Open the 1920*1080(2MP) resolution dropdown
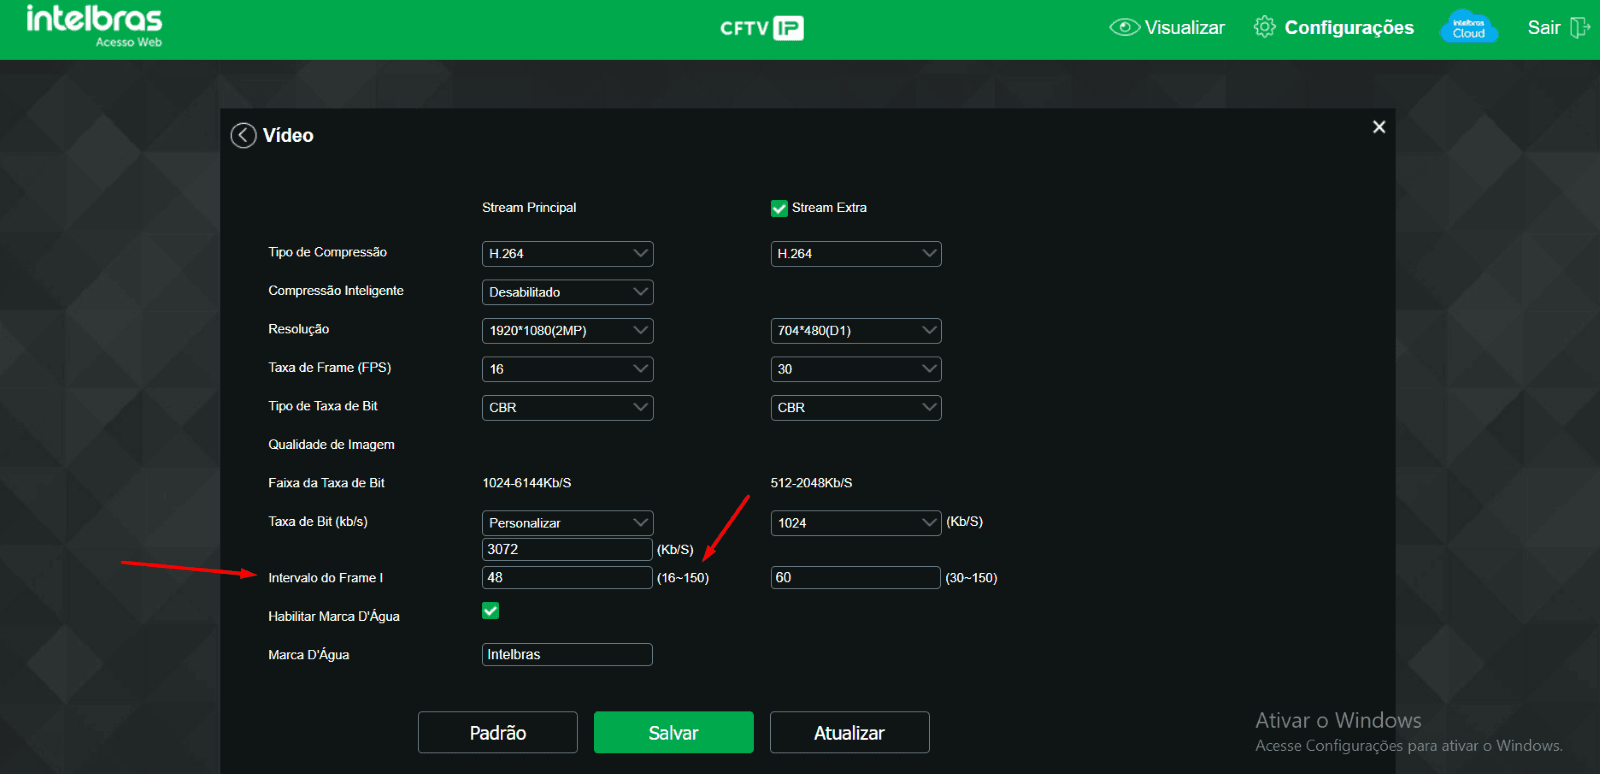Viewport: 1600px width, 774px height. (567, 331)
